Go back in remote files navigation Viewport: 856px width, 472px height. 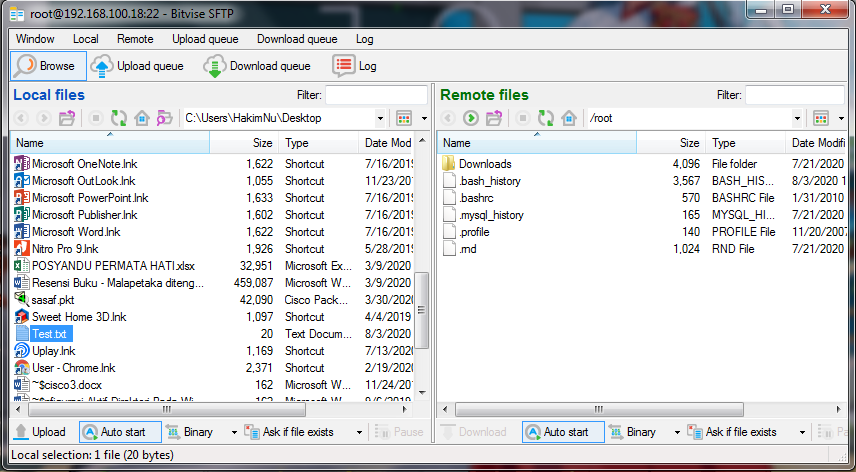tap(448, 118)
